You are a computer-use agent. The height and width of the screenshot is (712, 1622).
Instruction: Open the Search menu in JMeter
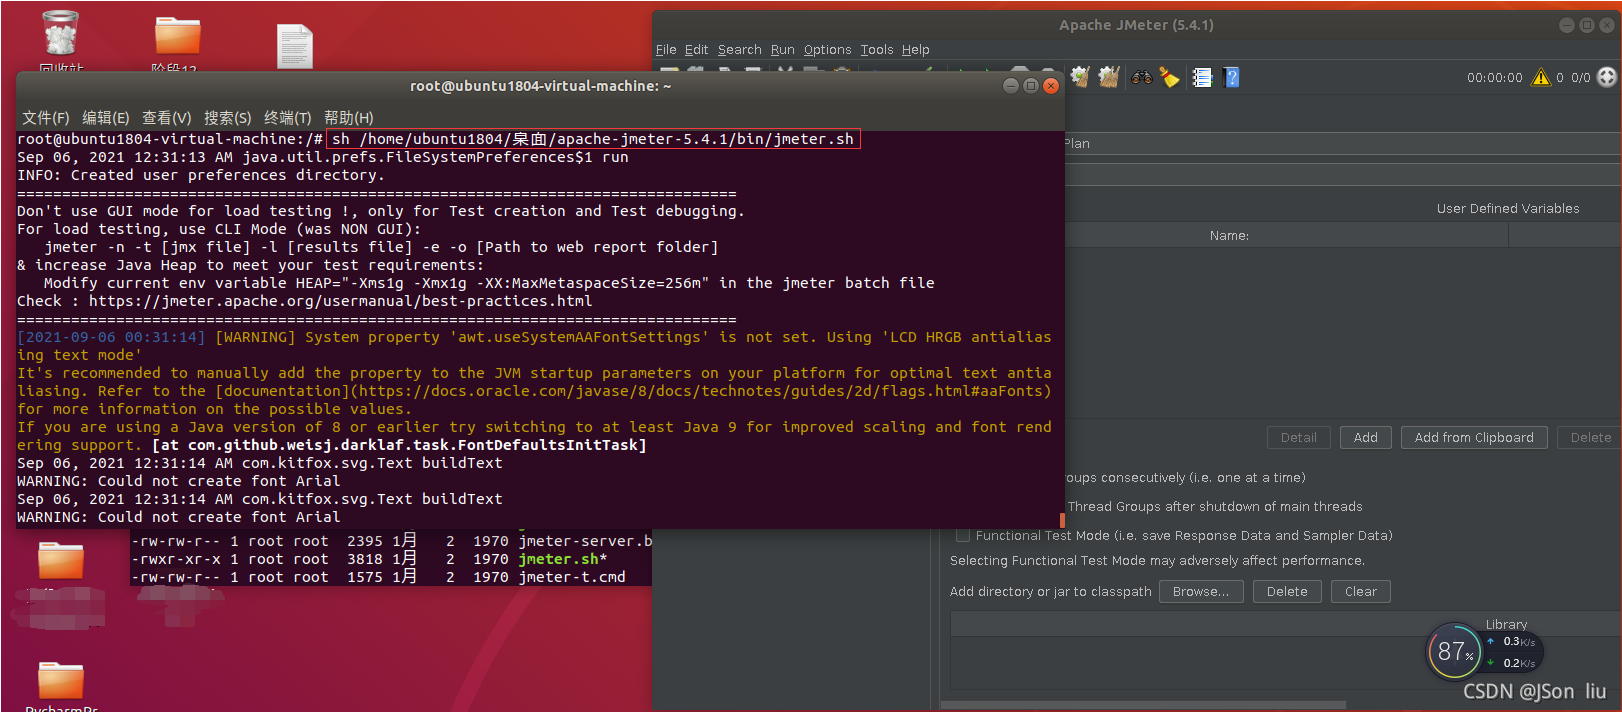click(x=739, y=49)
